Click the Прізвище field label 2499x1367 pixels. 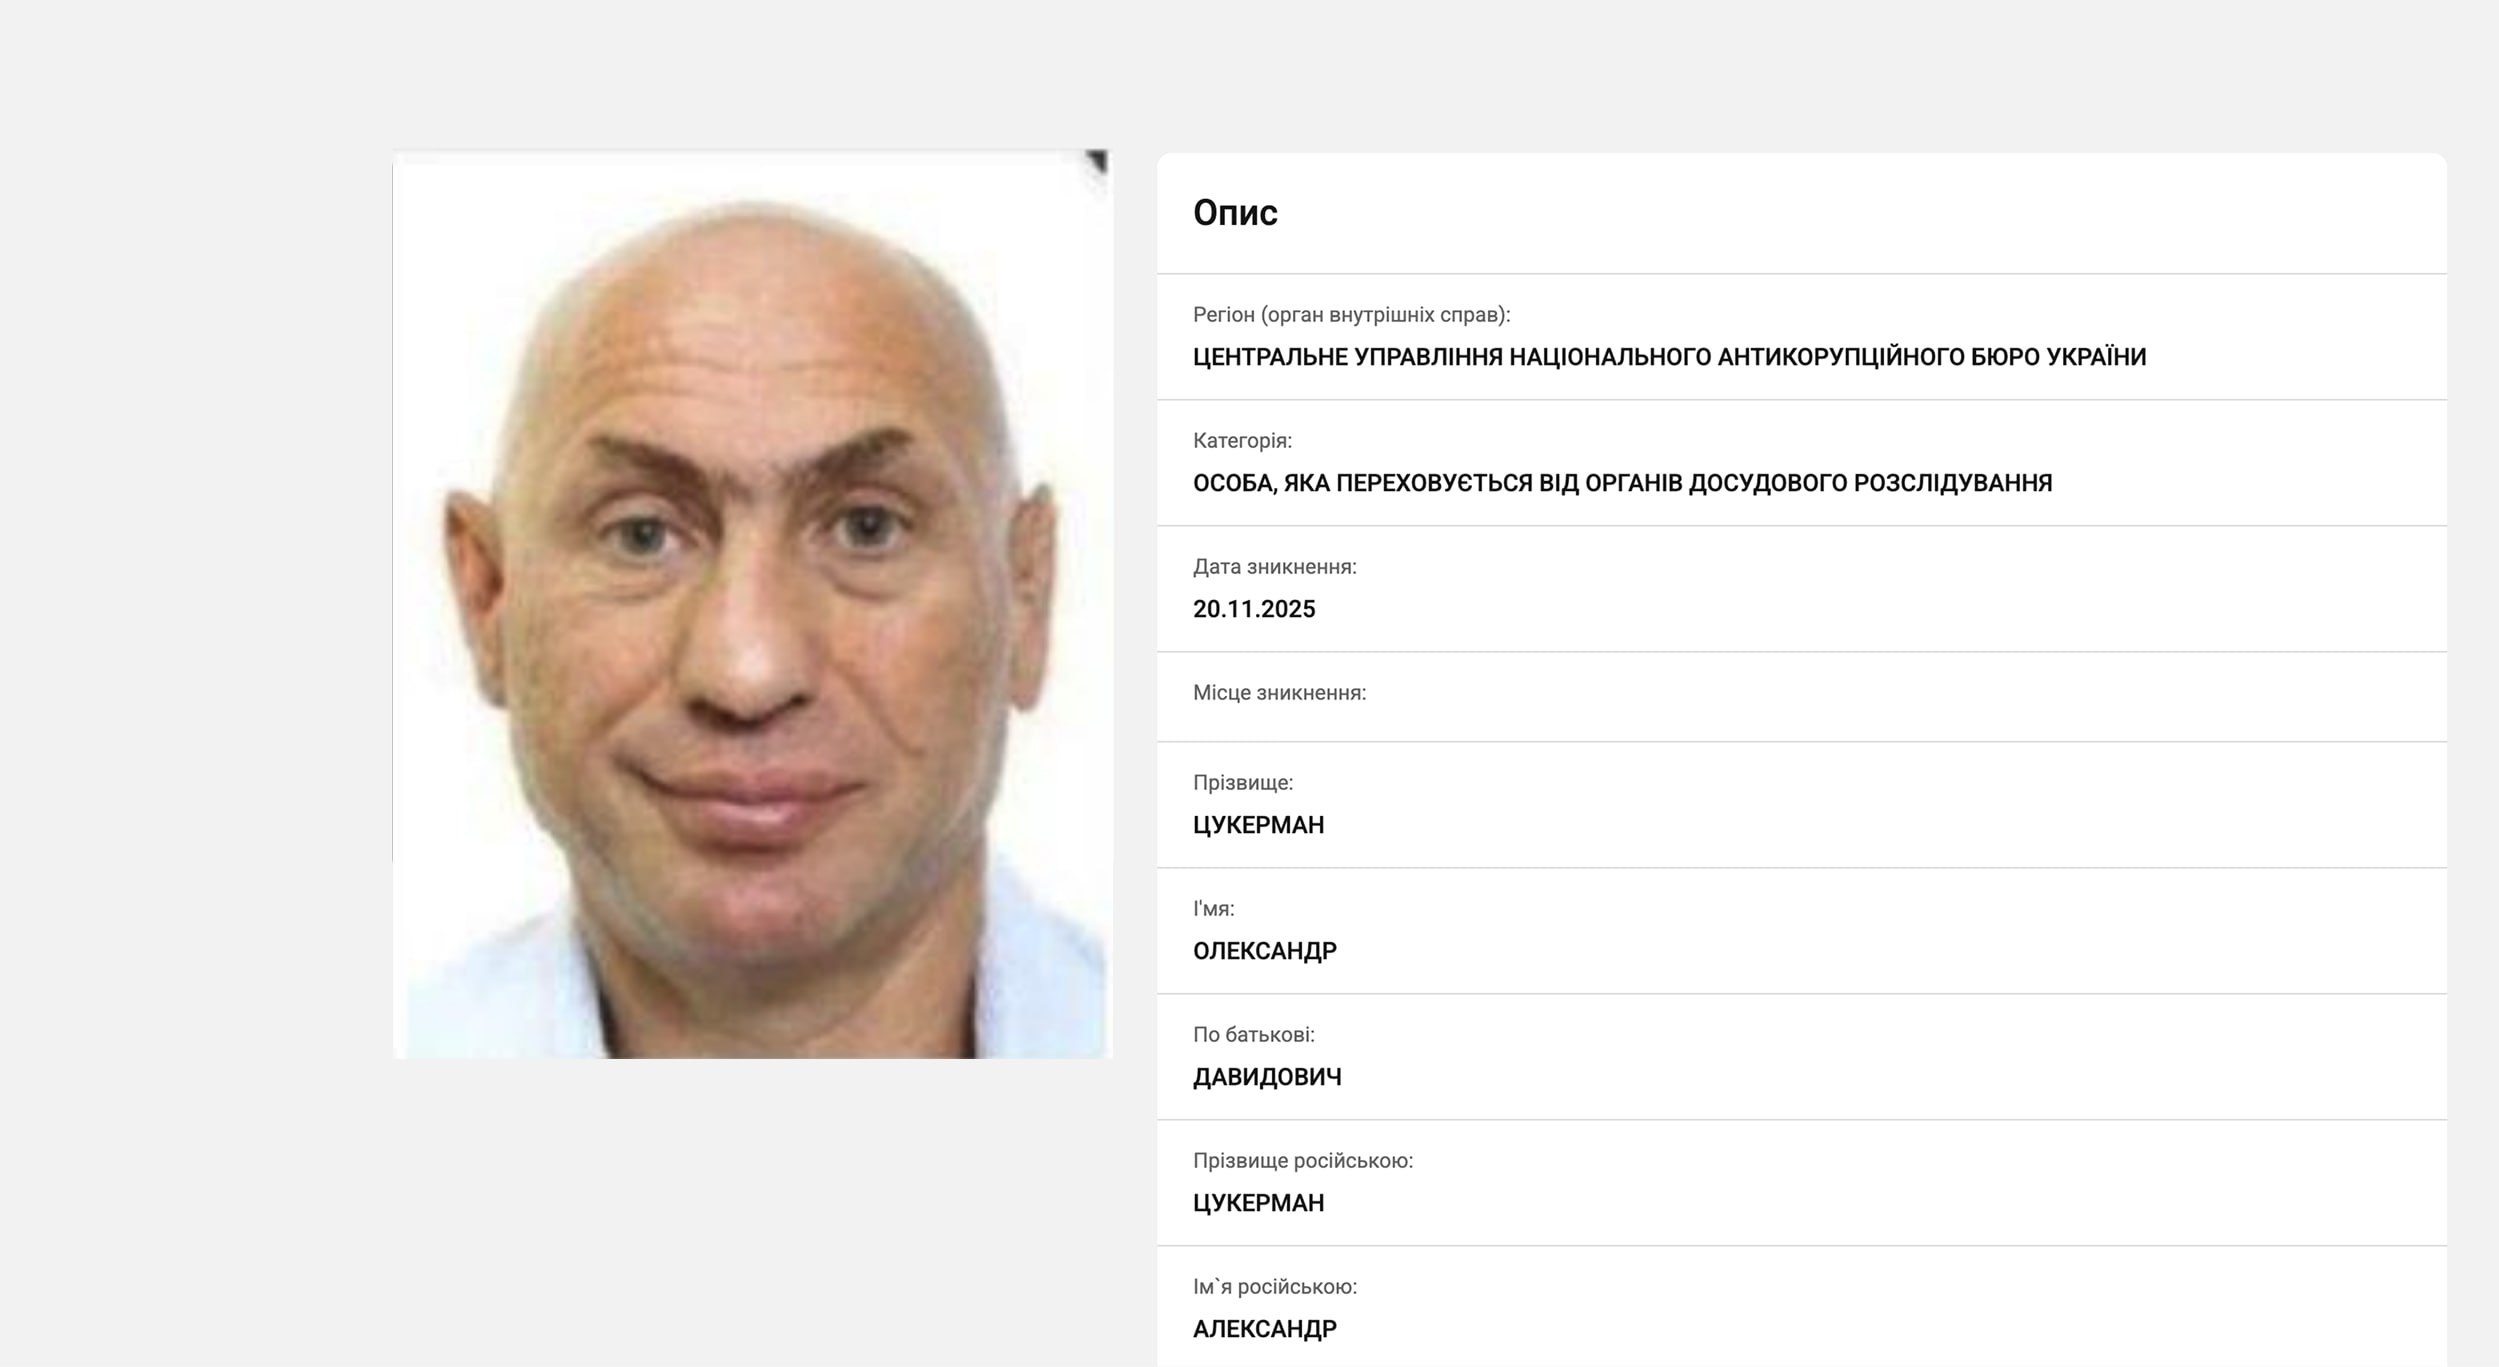tap(1243, 783)
